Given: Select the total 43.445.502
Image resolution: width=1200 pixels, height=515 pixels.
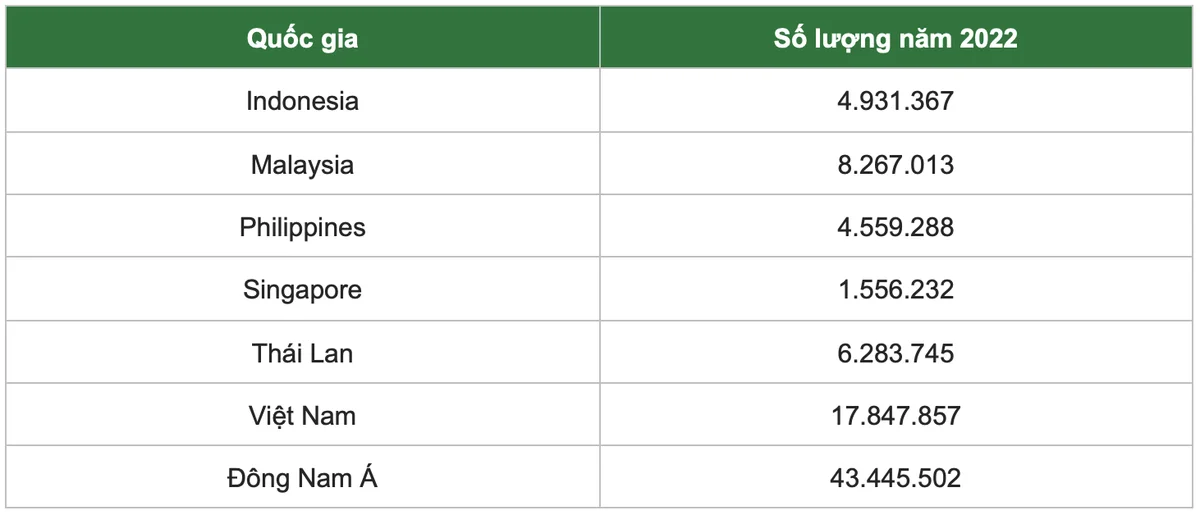Looking at the screenshot, I should (x=896, y=478).
